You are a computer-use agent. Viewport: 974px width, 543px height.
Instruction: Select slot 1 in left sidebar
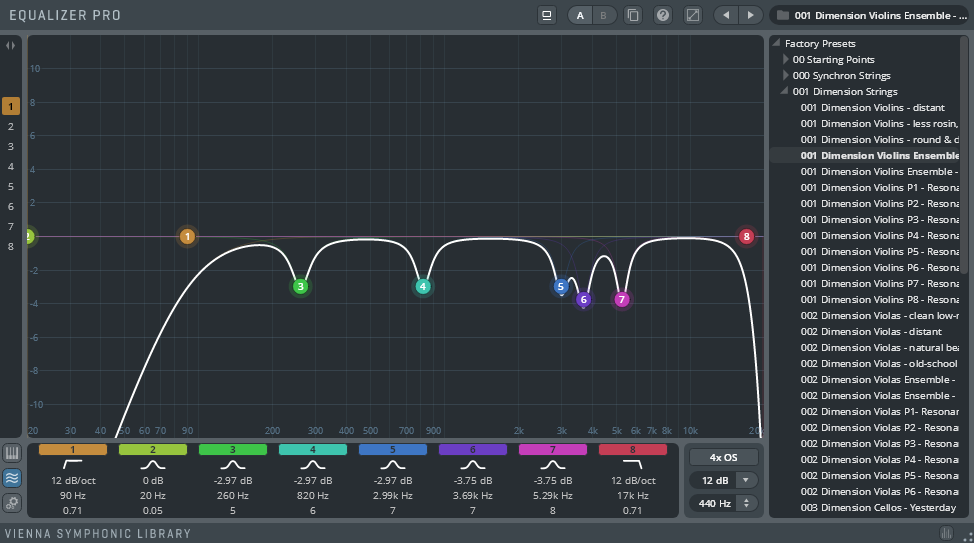click(x=11, y=106)
